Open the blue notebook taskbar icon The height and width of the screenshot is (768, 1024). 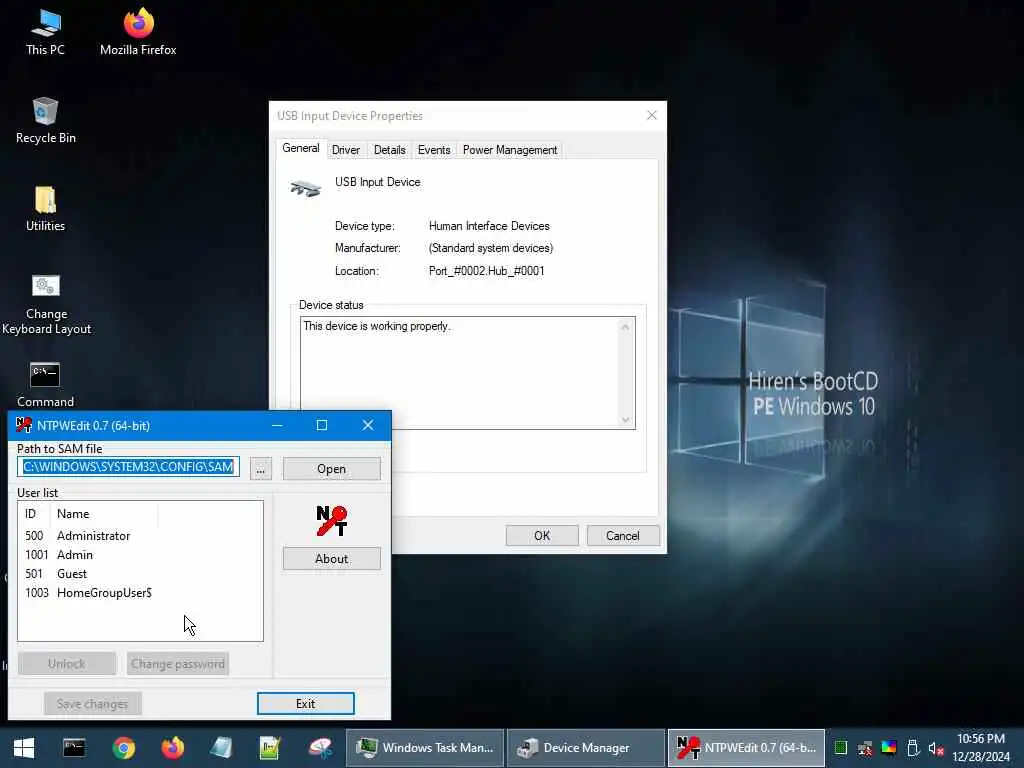(x=221, y=748)
